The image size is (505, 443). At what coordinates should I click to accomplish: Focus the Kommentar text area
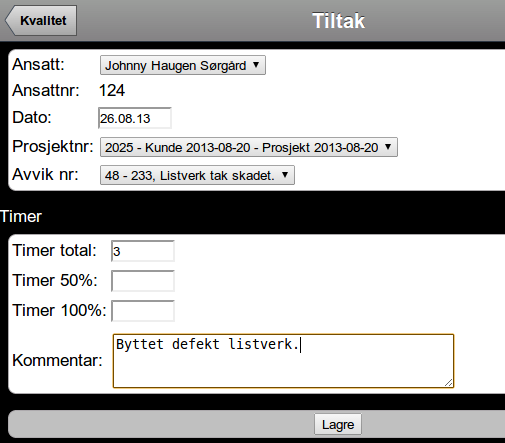(x=283, y=361)
